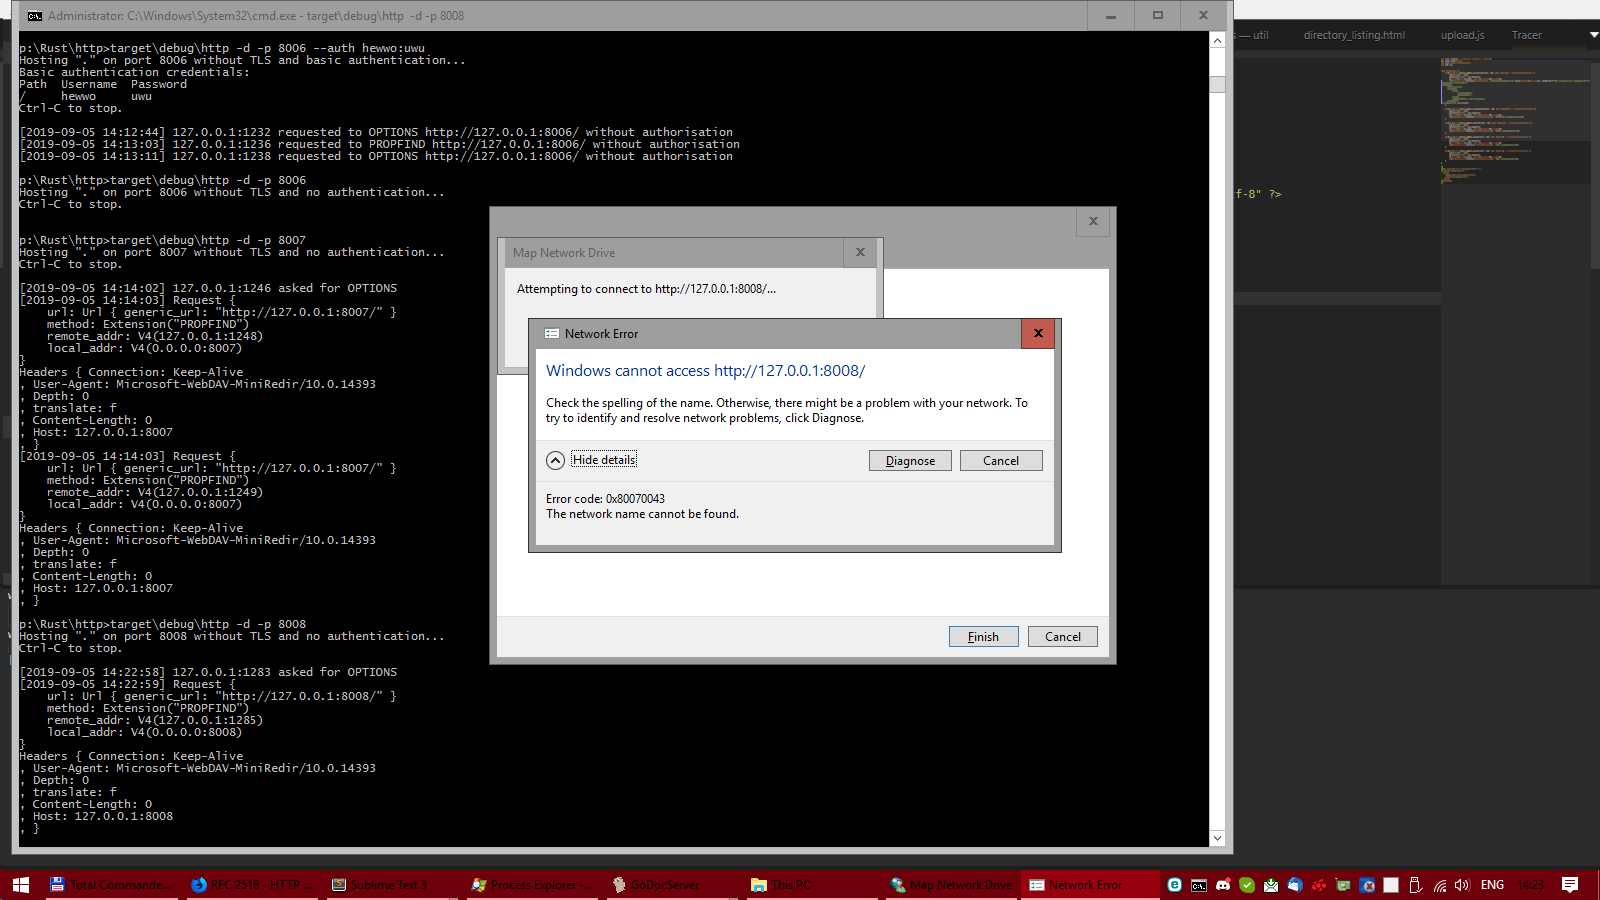The image size is (1600, 900).
Task: Open the This PC taskbar window
Action: (x=782, y=885)
